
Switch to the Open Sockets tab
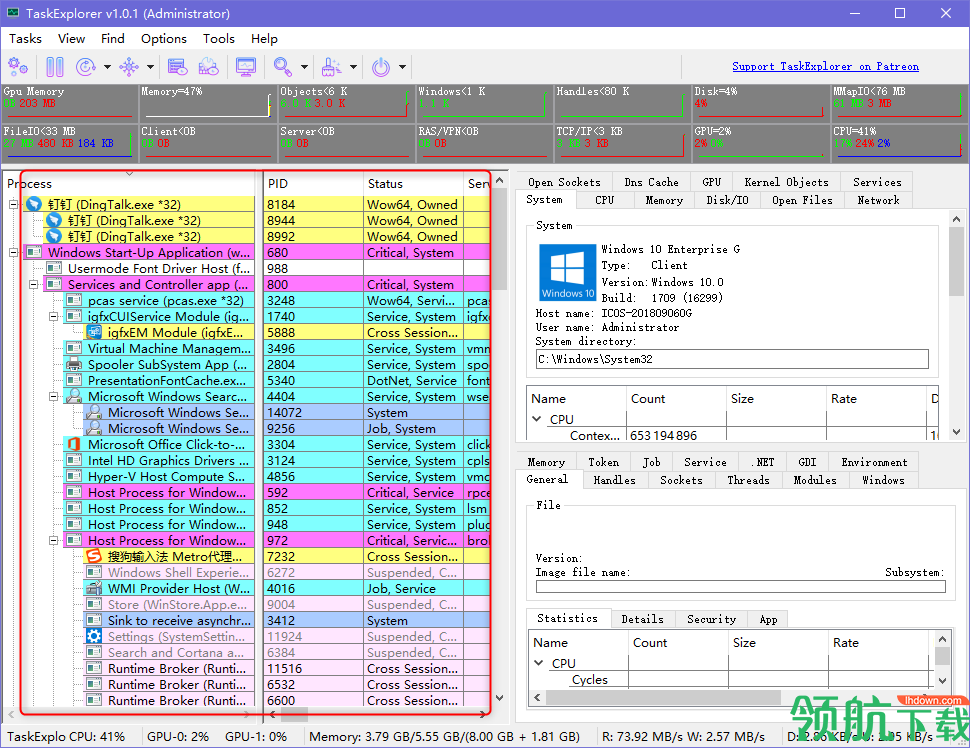click(x=564, y=182)
